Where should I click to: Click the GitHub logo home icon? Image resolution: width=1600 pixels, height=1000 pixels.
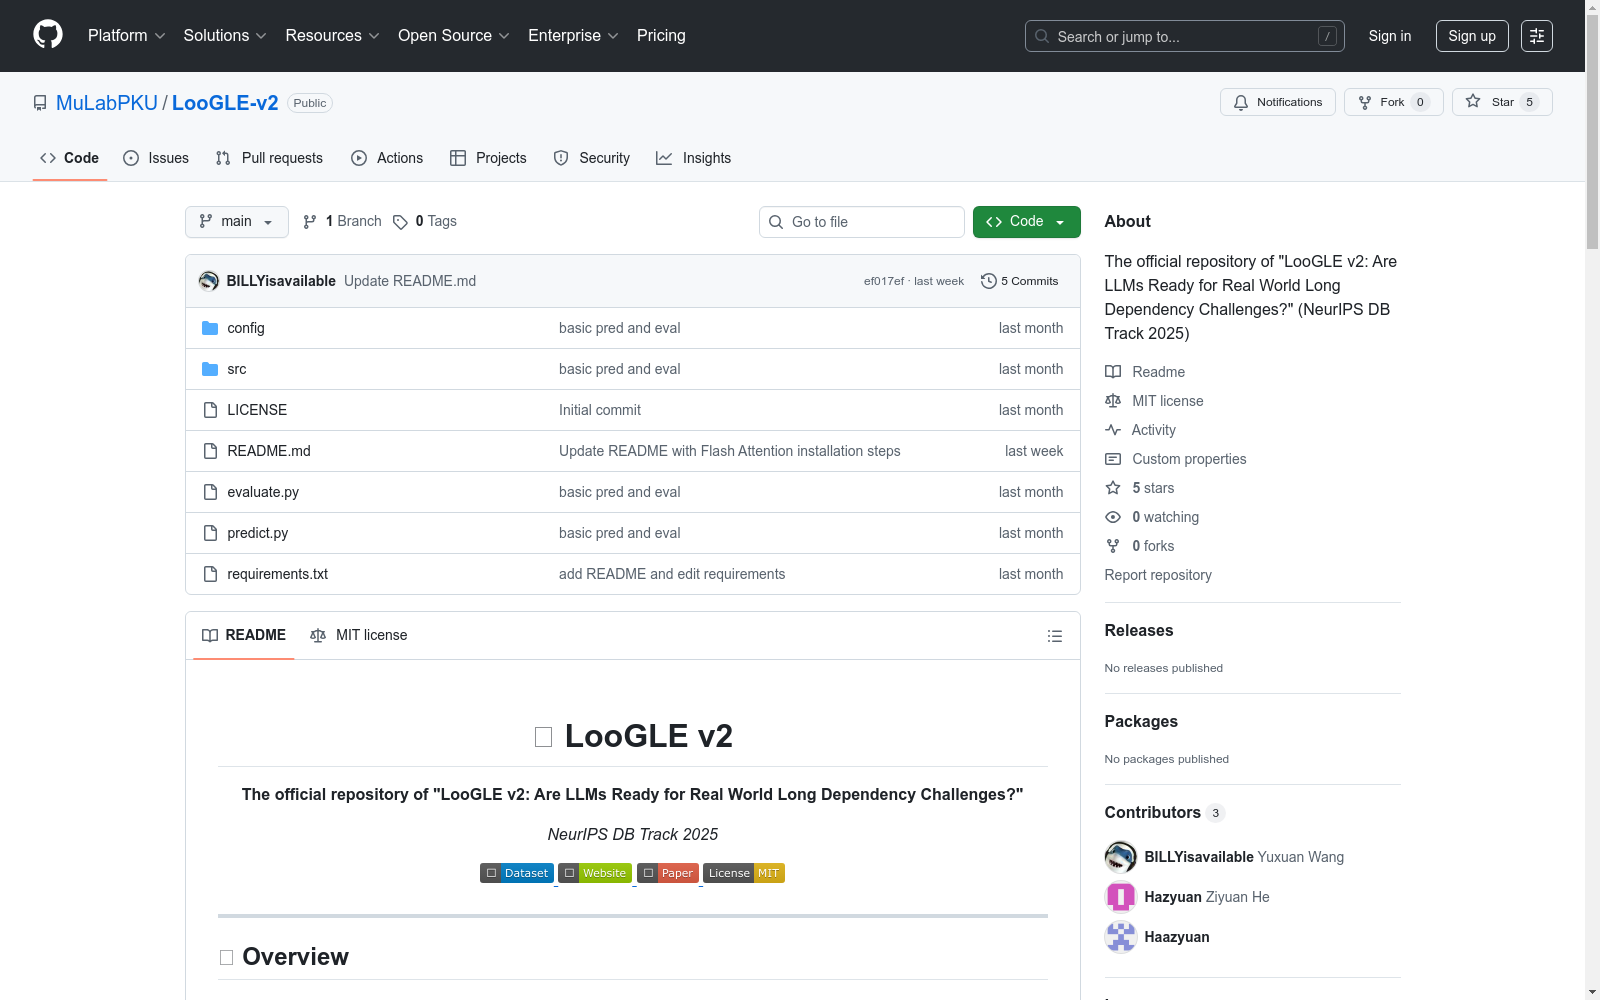48,35
